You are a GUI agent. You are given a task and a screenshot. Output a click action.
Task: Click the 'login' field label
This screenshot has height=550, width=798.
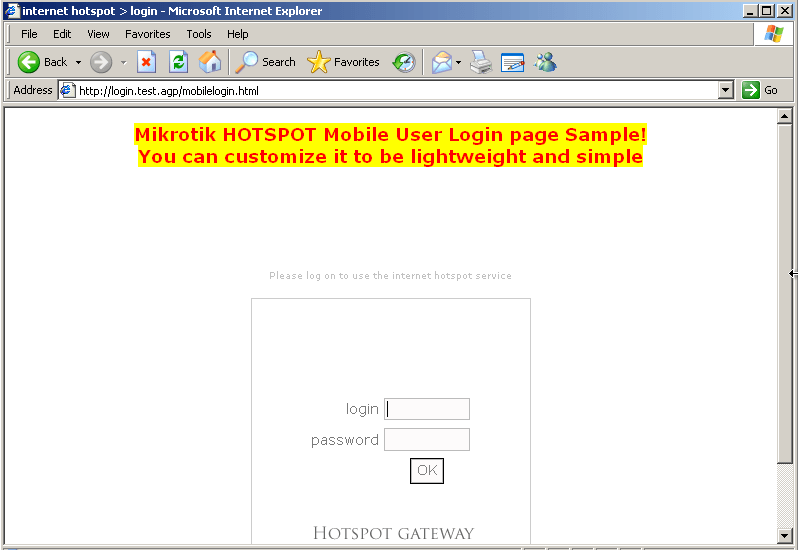[362, 409]
